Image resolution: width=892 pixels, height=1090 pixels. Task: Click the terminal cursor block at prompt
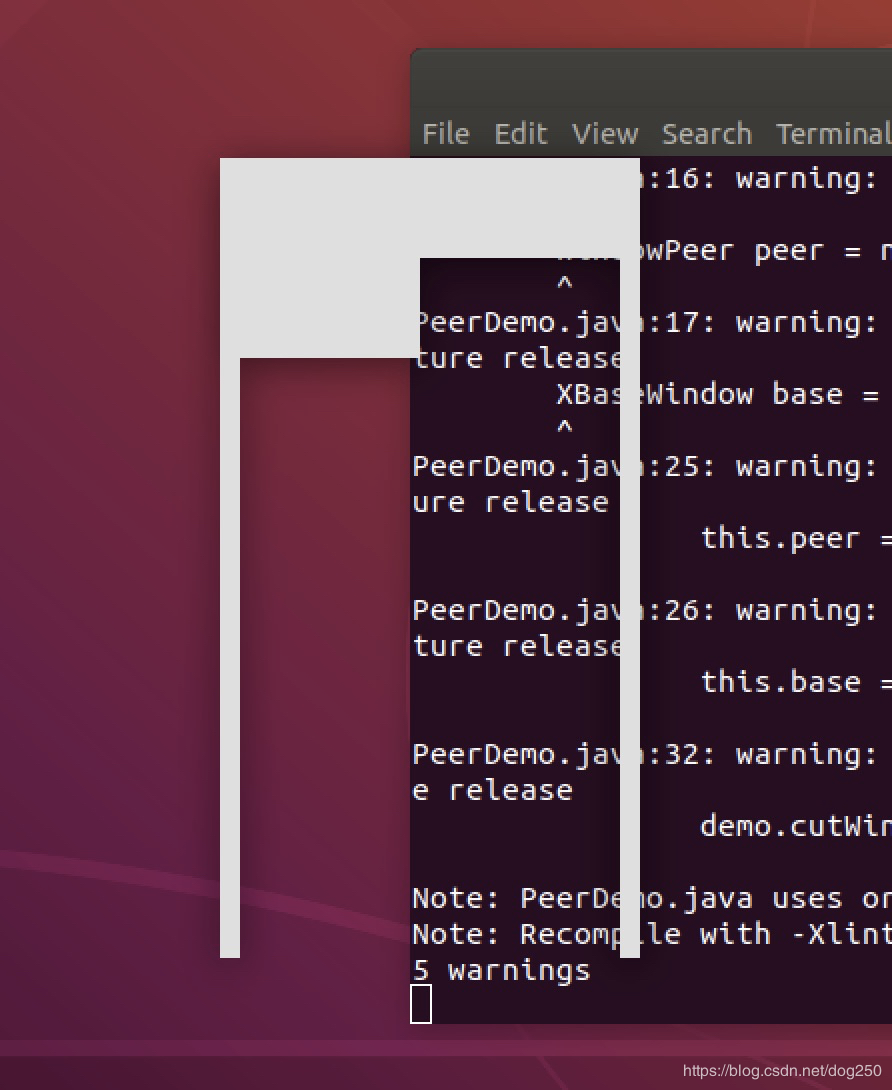tap(421, 1004)
